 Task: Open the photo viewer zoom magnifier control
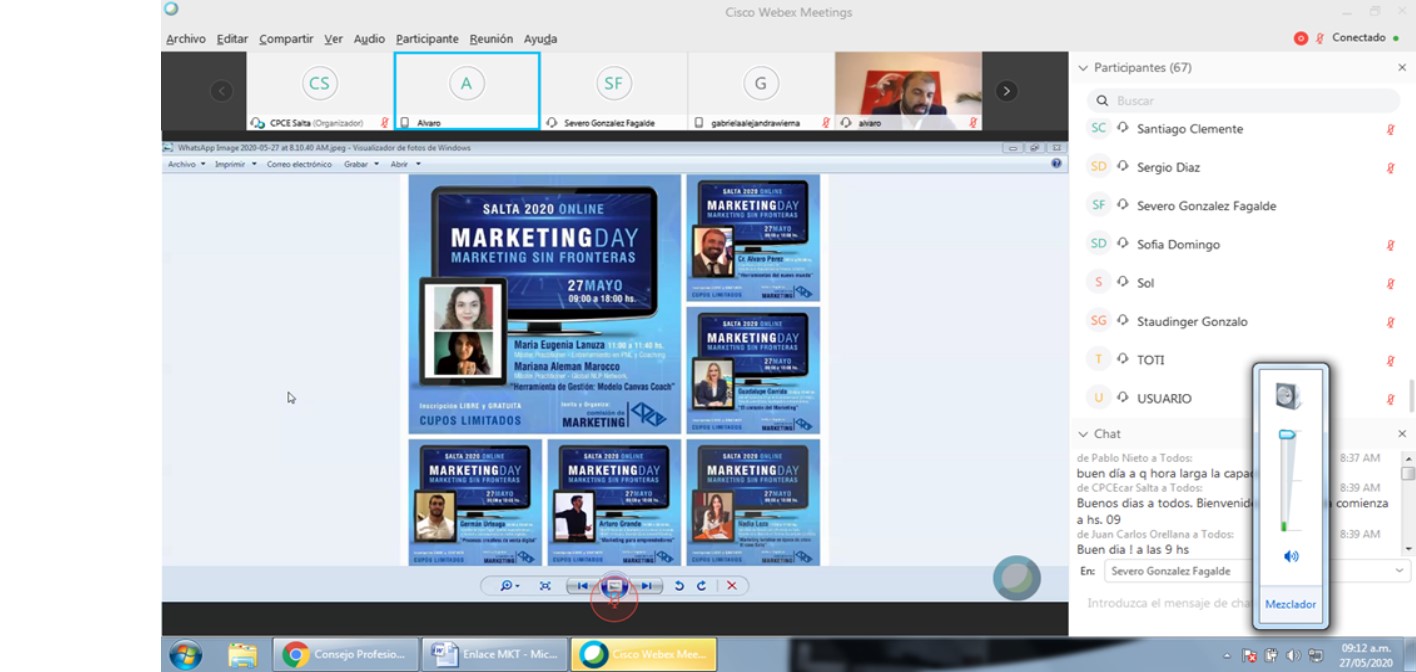click(x=510, y=586)
